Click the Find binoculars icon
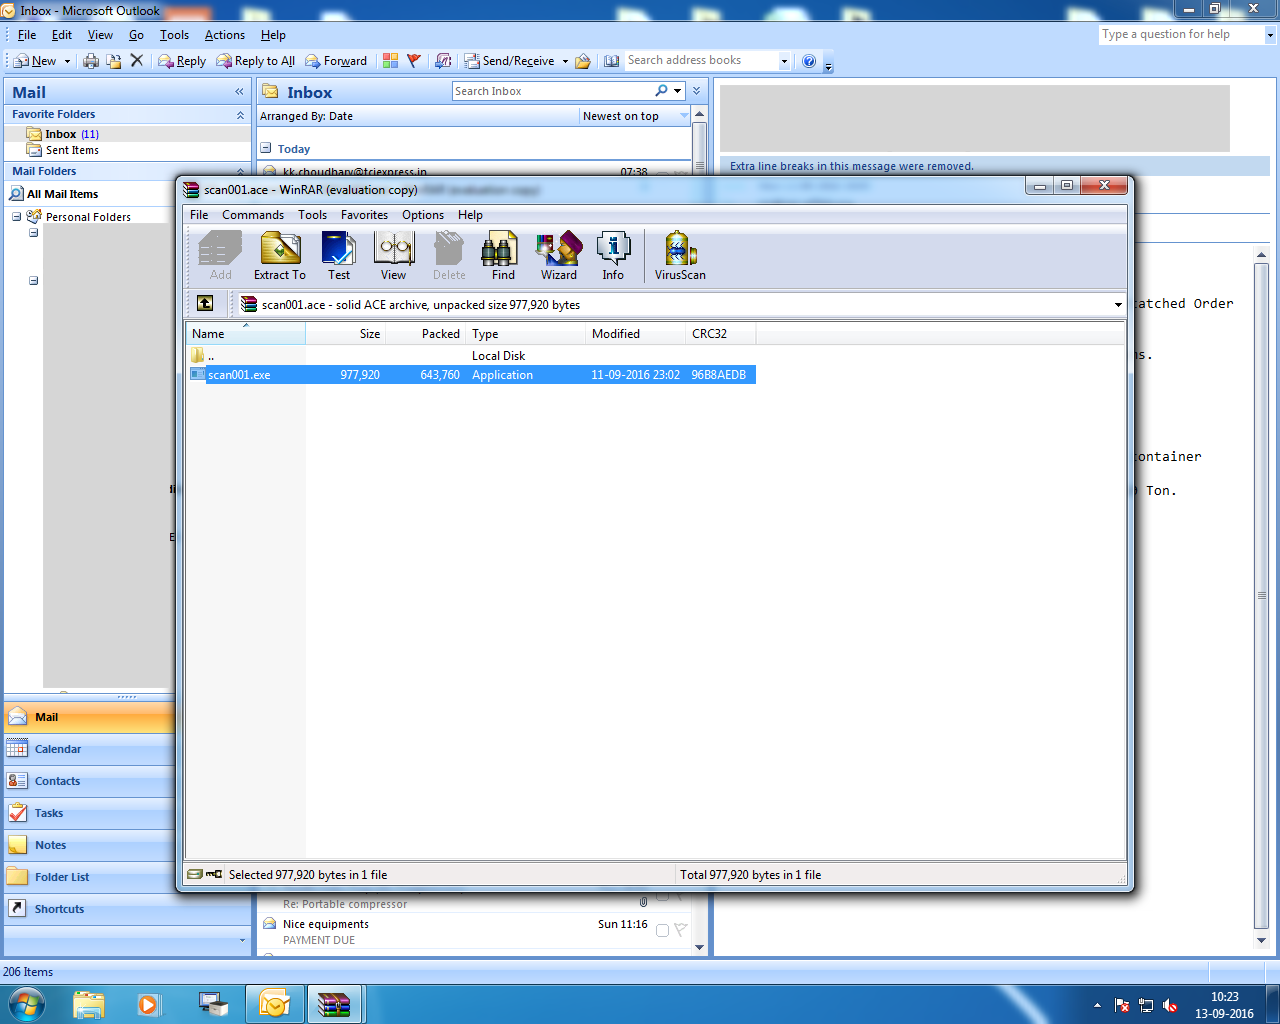Image resolution: width=1280 pixels, height=1024 pixels. [x=502, y=255]
